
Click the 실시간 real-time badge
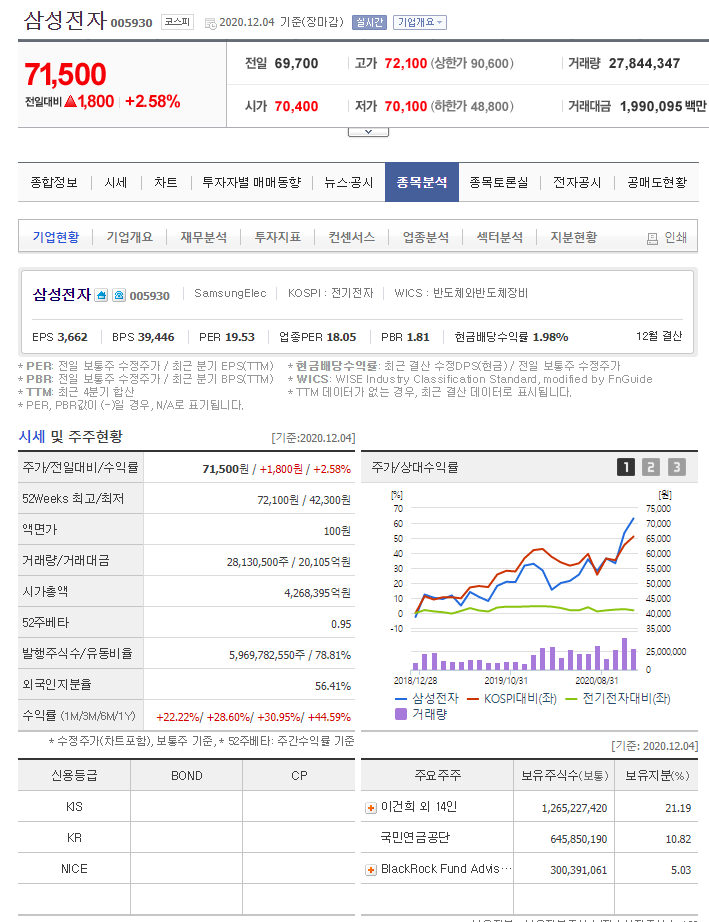pyautogui.click(x=369, y=22)
